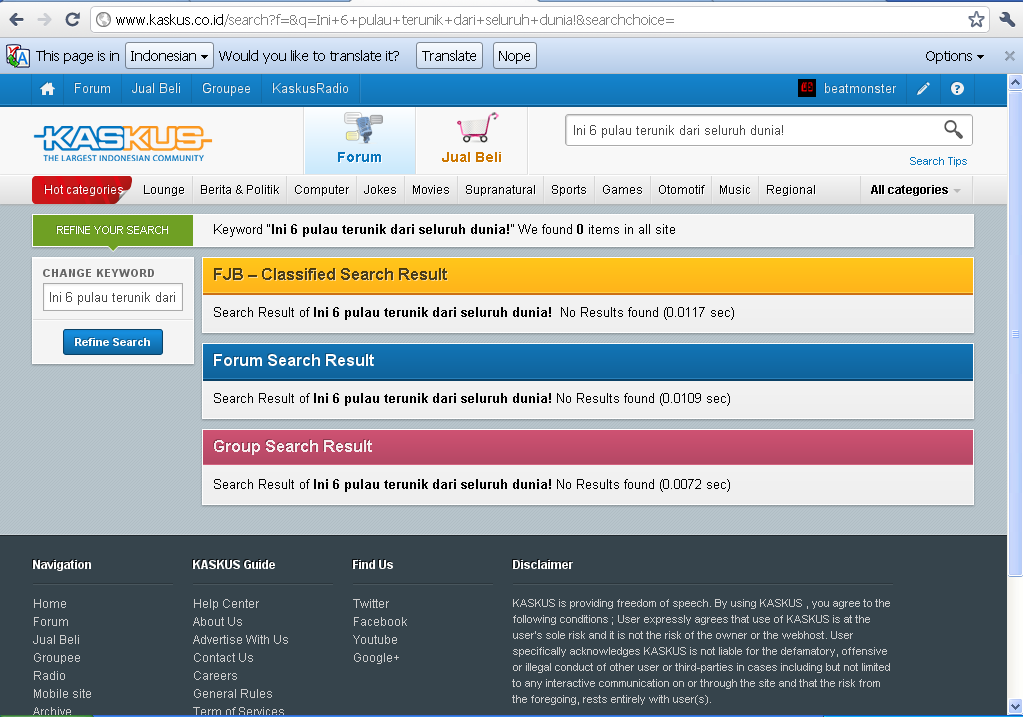Click the FJB – Classified Search Result heading
1023x717 pixels.
[330, 275]
